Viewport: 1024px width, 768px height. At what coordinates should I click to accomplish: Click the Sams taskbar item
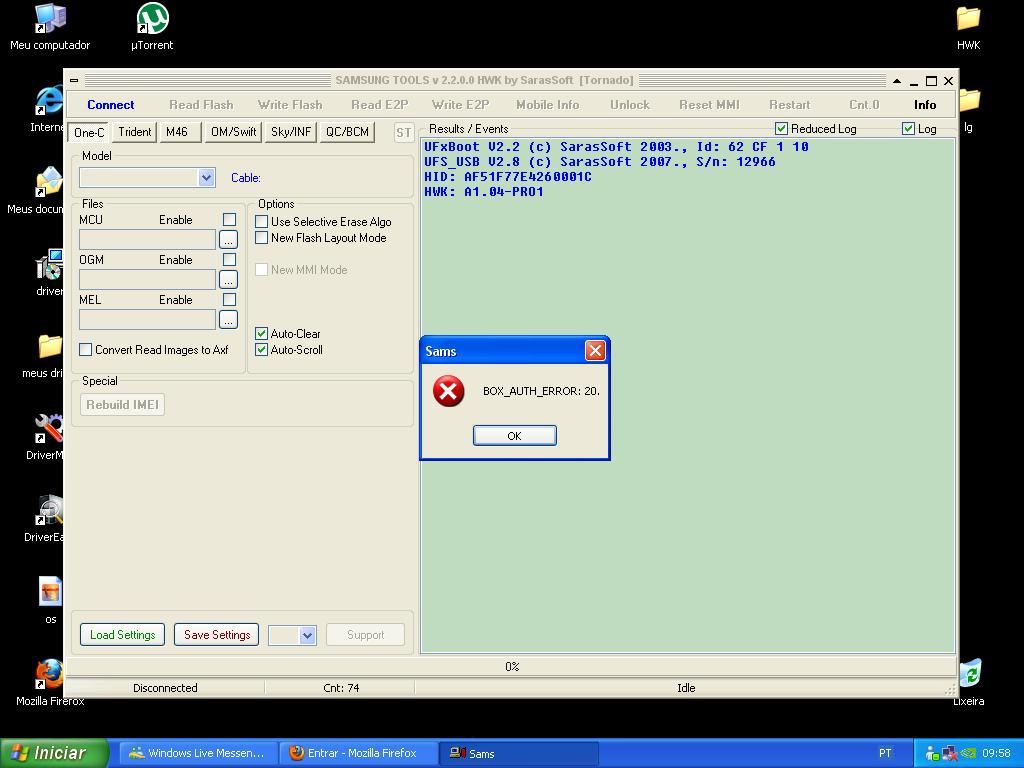[519, 753]
